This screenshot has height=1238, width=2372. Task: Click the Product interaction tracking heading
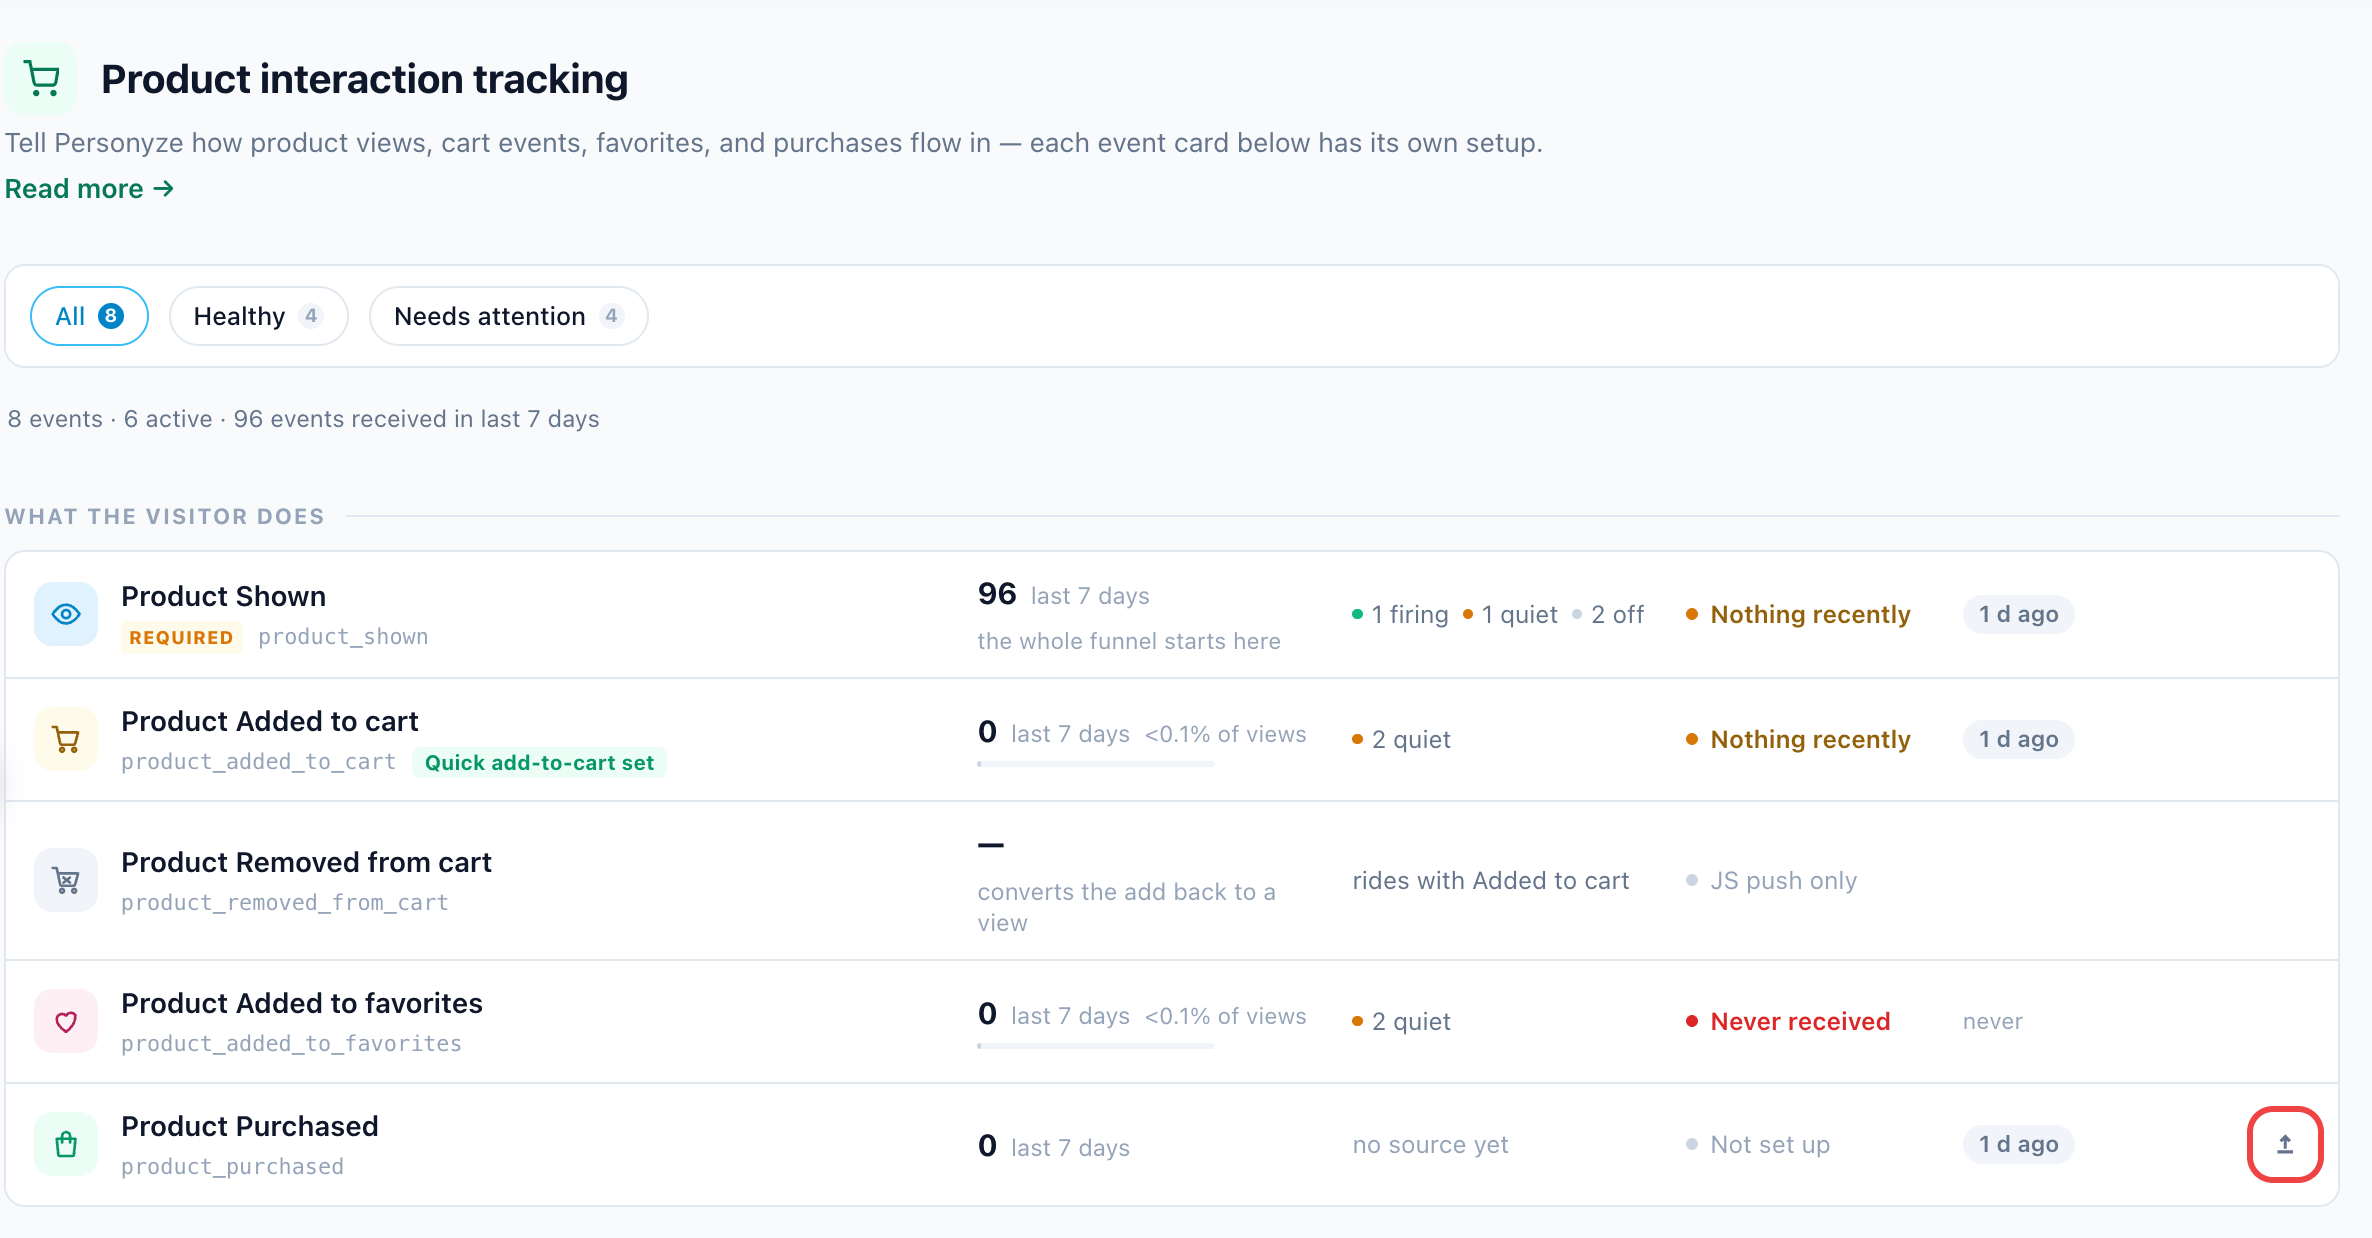(365, 79)
